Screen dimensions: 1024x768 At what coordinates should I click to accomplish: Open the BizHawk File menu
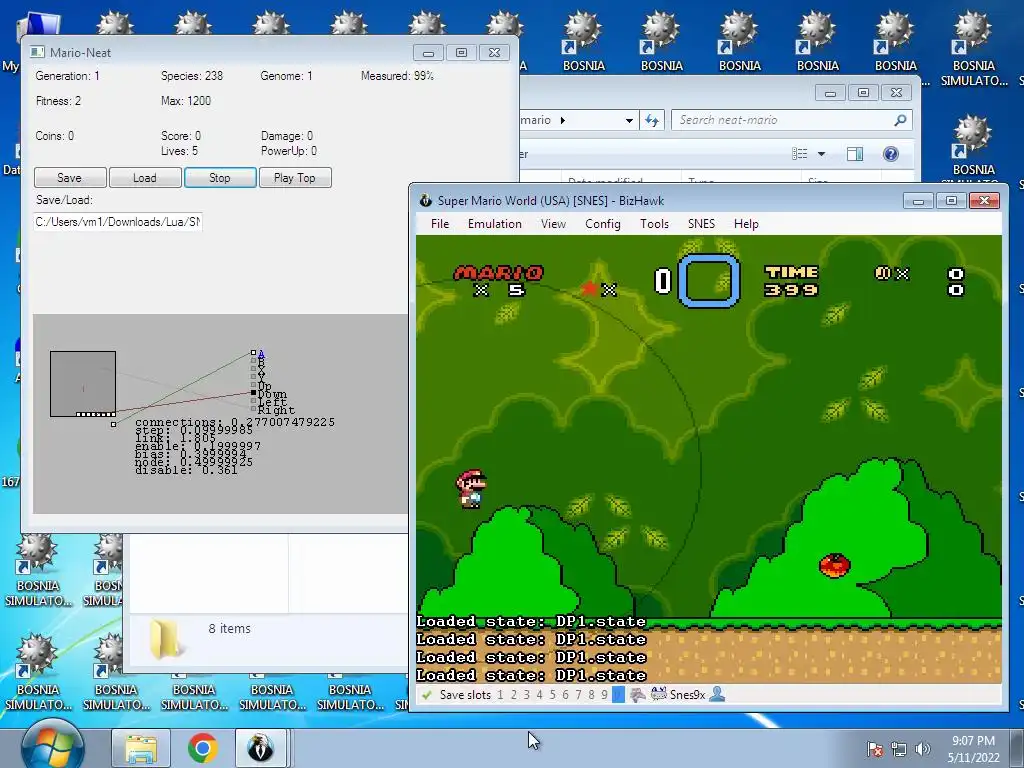tap(440, 224)
